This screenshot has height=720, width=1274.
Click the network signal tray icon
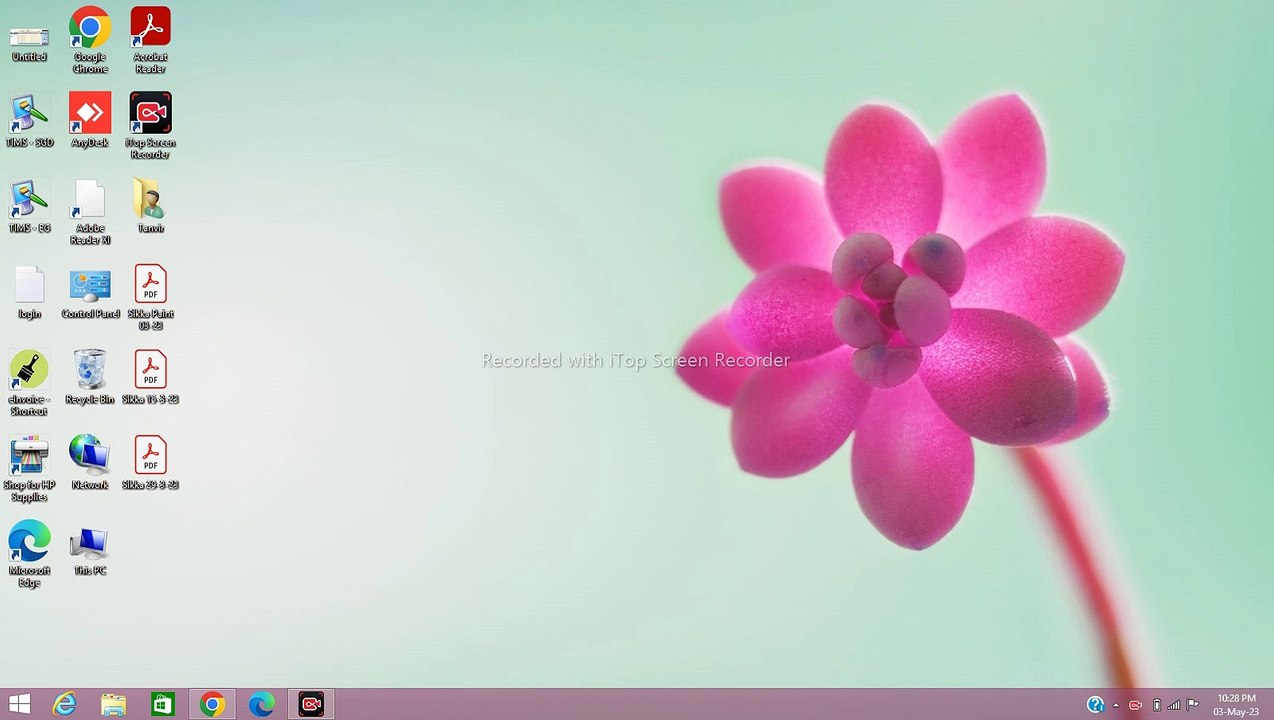coord(1174,705)
